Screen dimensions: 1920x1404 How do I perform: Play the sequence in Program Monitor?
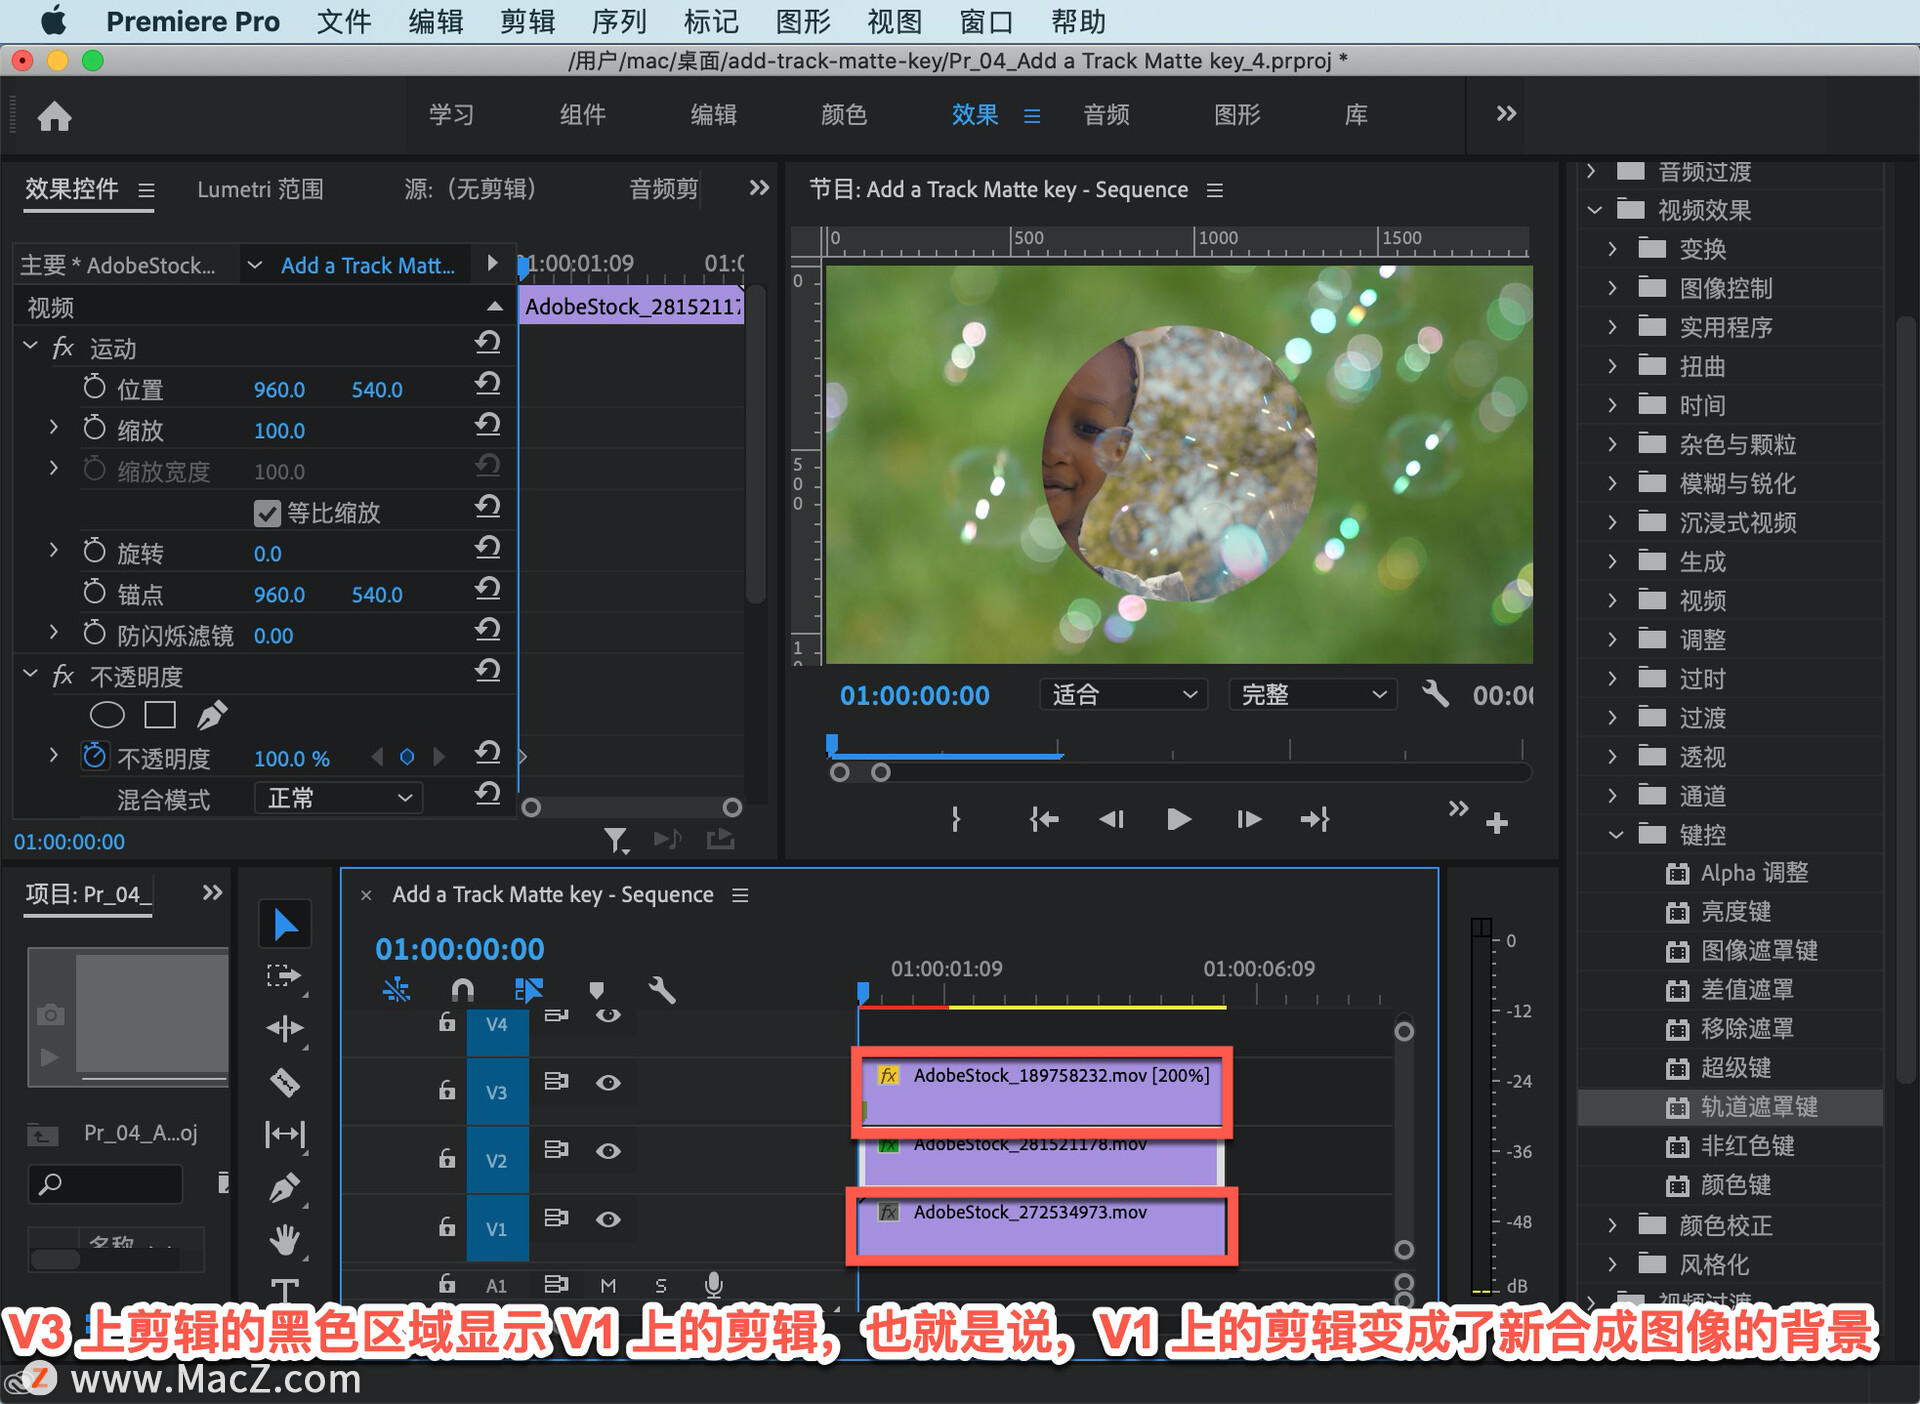(x=1179, y=820)
